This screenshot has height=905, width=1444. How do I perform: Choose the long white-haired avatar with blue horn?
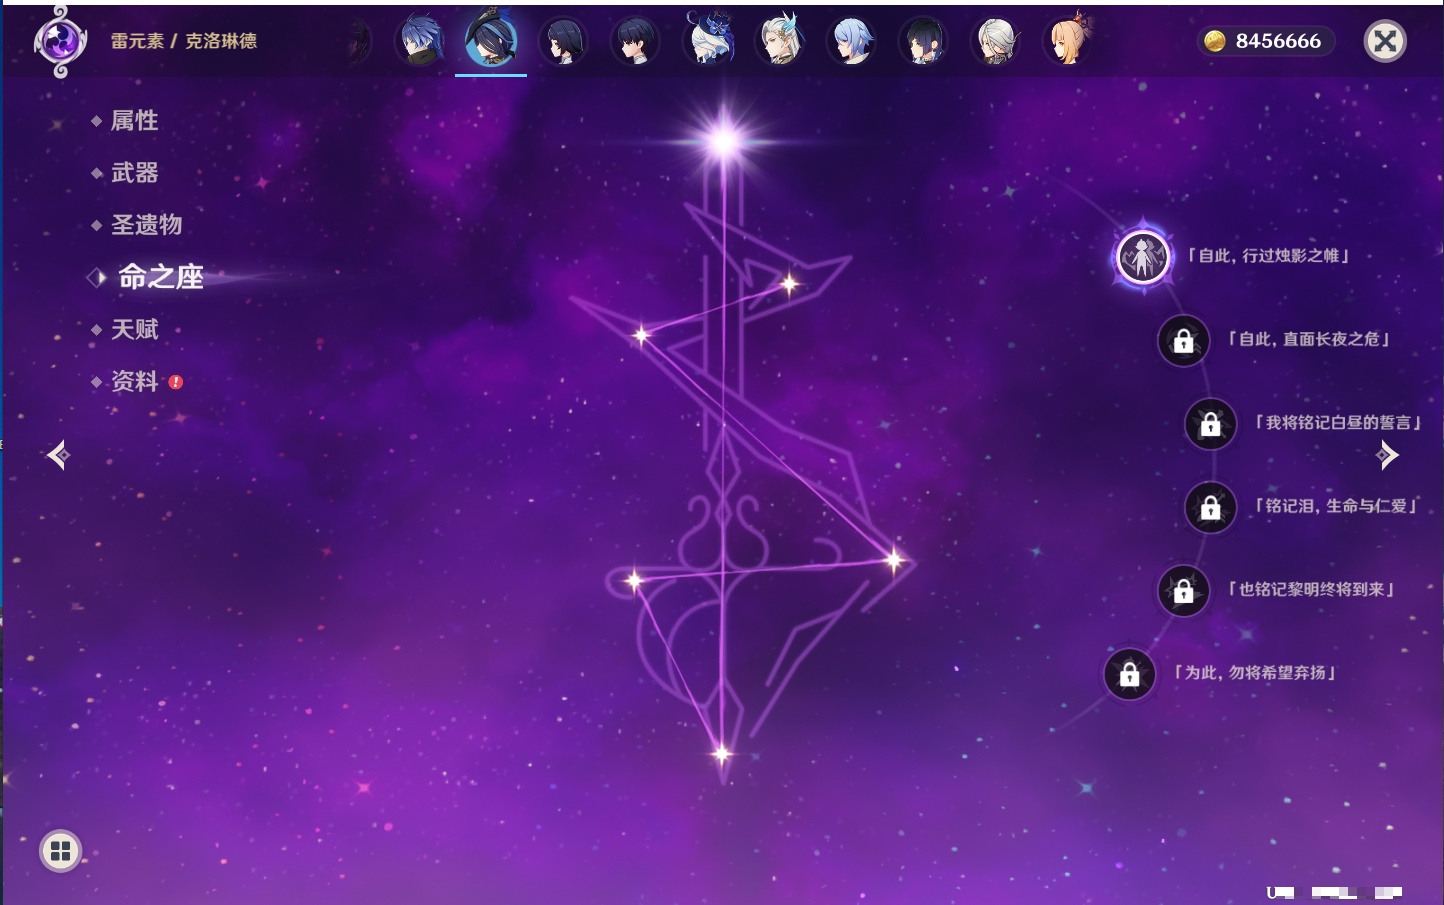pos(780,41)
